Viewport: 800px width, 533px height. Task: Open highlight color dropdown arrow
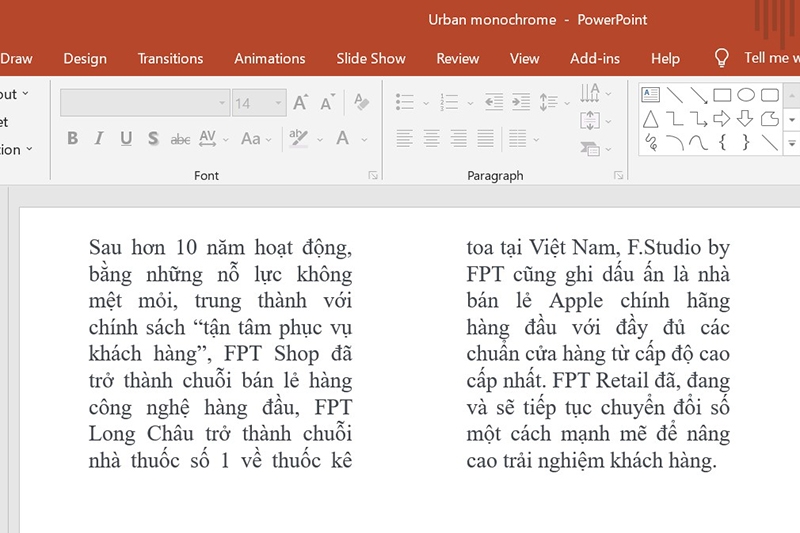click(x=320, y=139)
